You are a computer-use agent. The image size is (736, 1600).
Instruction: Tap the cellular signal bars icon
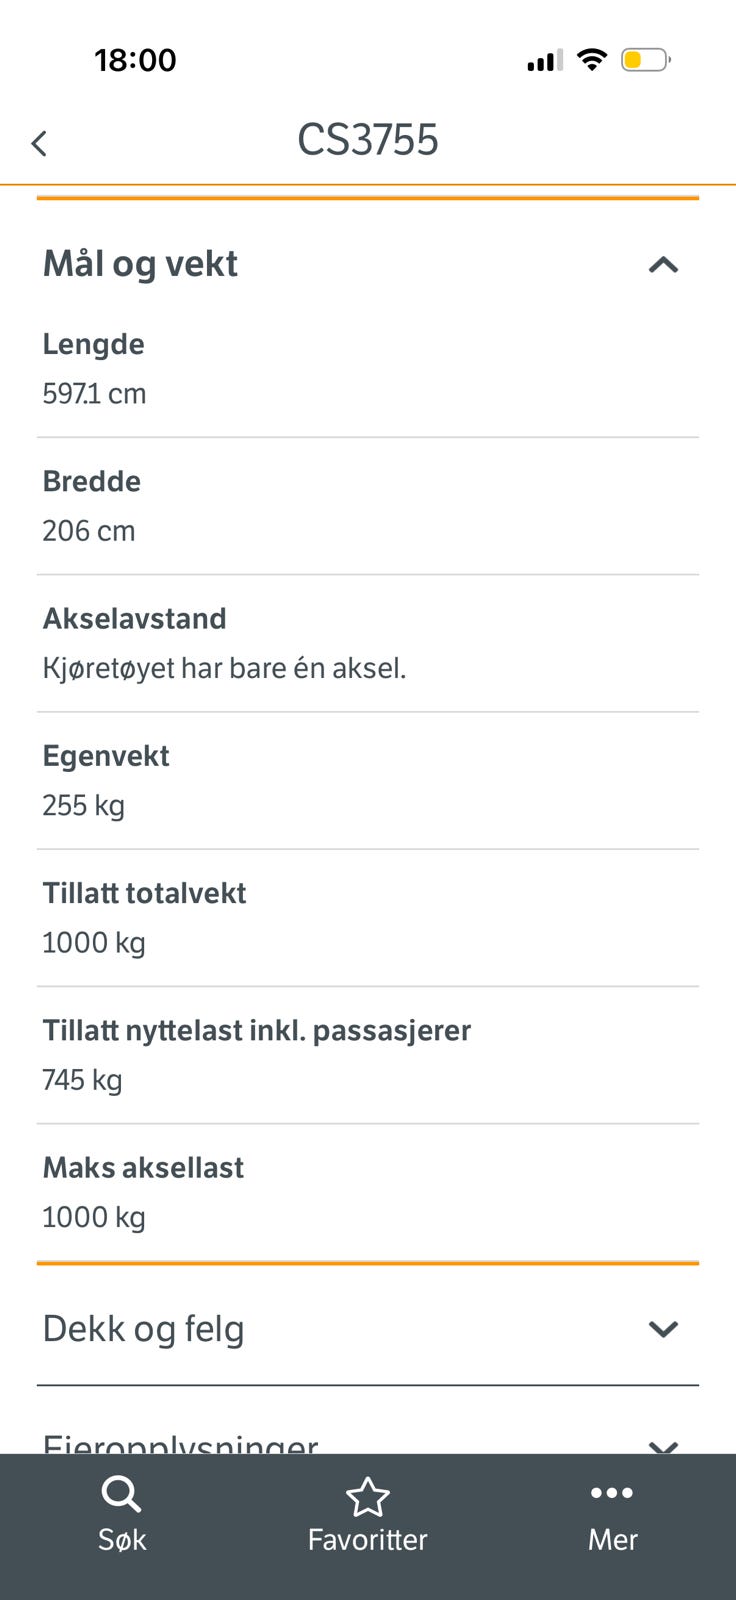[x=545, y=61]
